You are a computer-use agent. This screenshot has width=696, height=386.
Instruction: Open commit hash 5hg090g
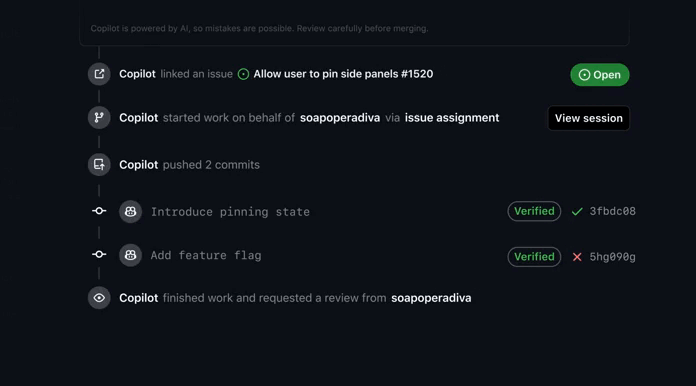[613, 257]
